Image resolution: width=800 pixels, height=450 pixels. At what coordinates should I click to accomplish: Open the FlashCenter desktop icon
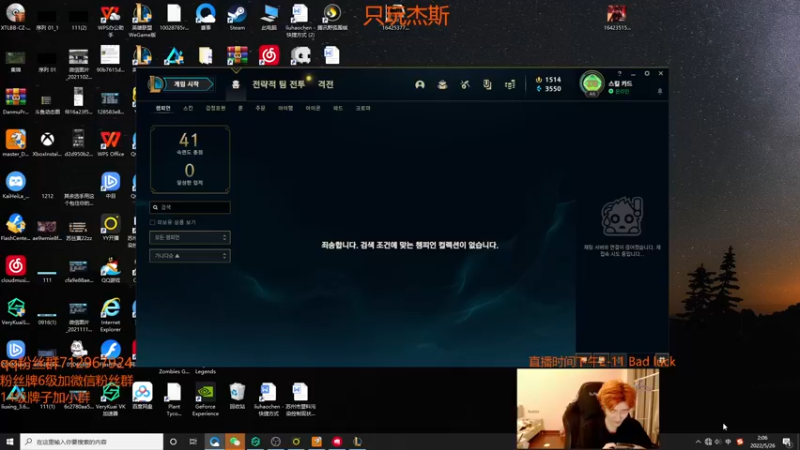pos(16,228)
